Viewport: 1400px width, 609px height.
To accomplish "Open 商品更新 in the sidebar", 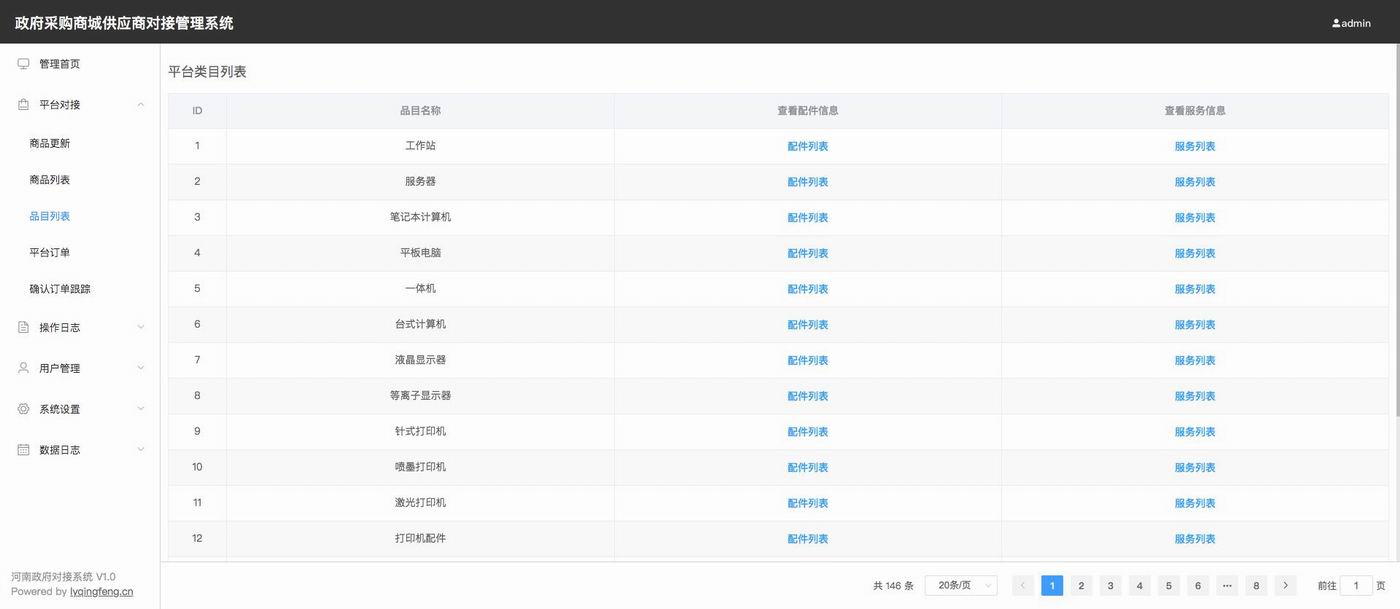I will [50, 144].
